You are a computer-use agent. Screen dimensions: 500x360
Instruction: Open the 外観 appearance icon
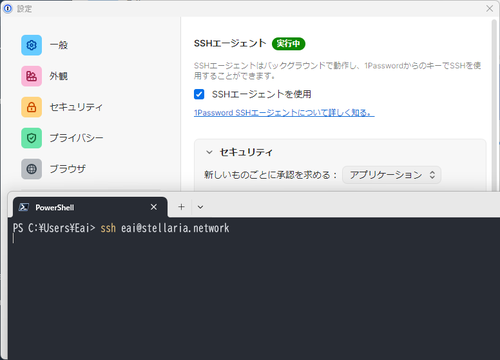pyautogui.click(x=32, y=76)
